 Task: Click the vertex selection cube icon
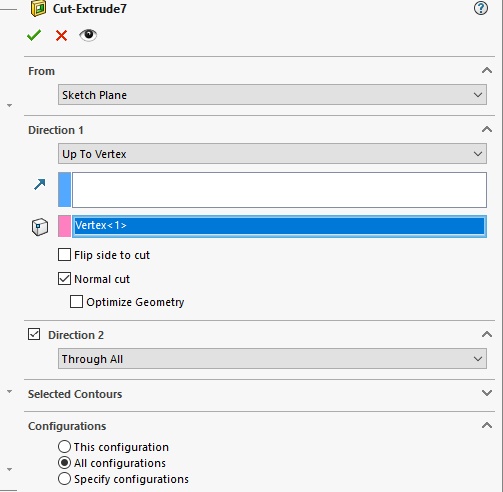pos(40,227)
